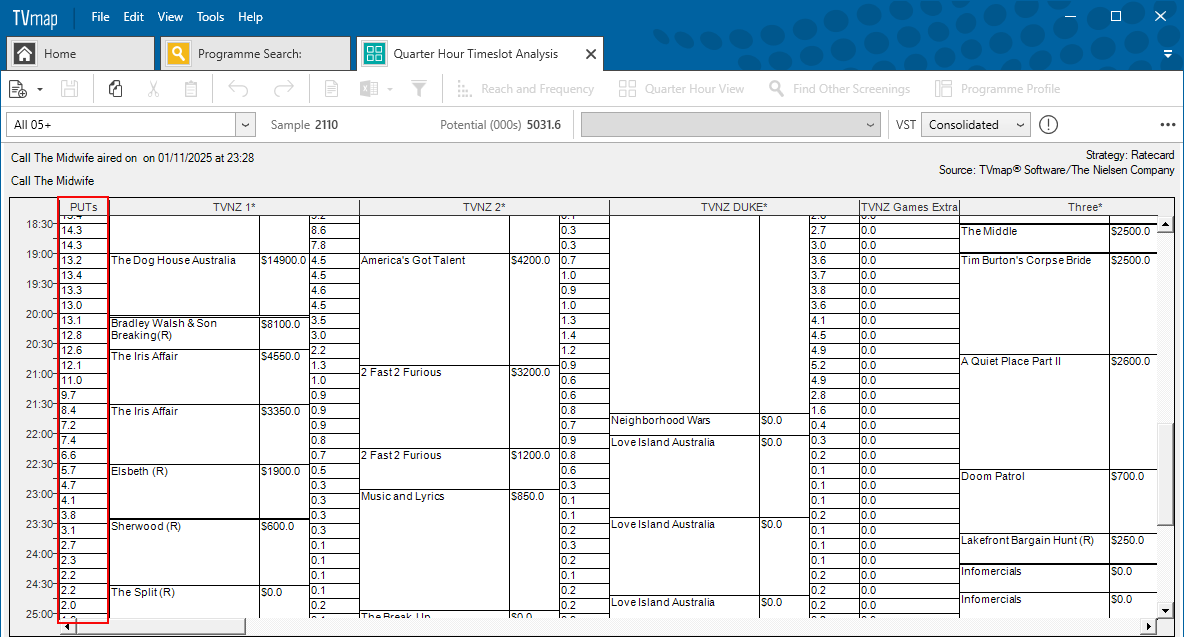1184x637 pixels.
Task: Open the Programme Profile view
Action: (997, 89)
